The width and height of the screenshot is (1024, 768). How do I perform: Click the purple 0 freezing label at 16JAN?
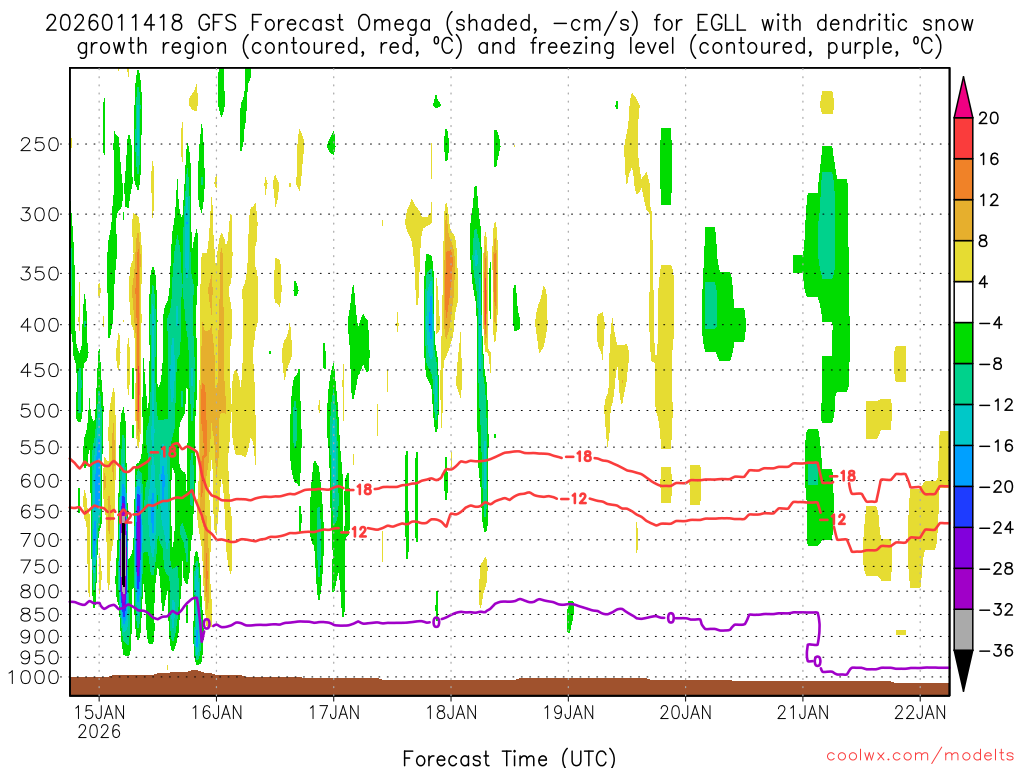pyautogui.click(x=207, y=624)
